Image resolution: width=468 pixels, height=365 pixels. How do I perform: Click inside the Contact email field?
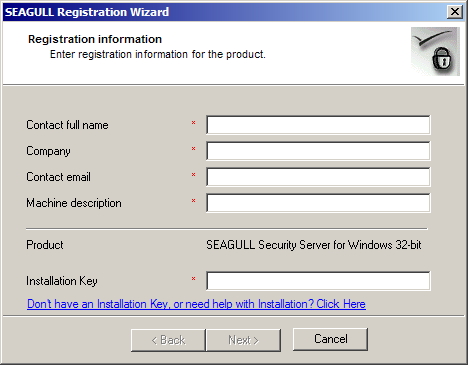[x=318, y=177]
